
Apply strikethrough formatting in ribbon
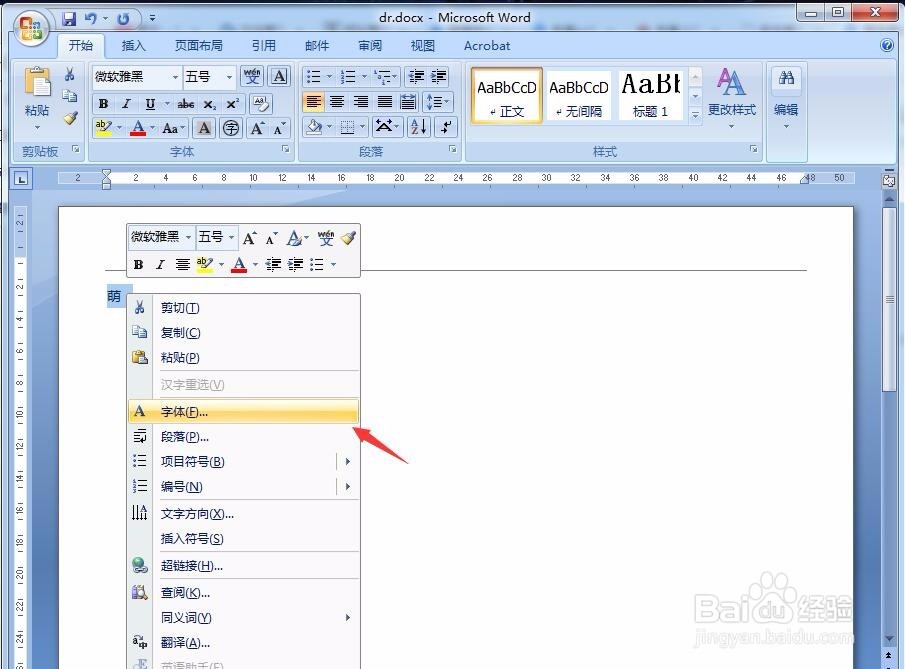pos(185,104)
